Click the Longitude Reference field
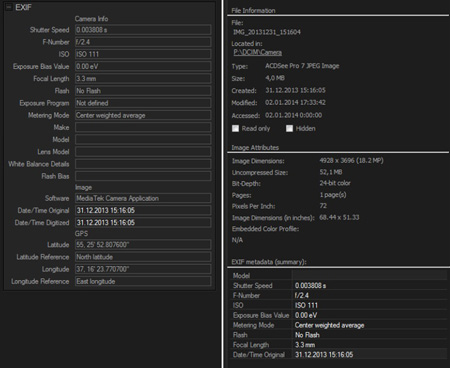450x368 pixels. (x=143, y=281)
